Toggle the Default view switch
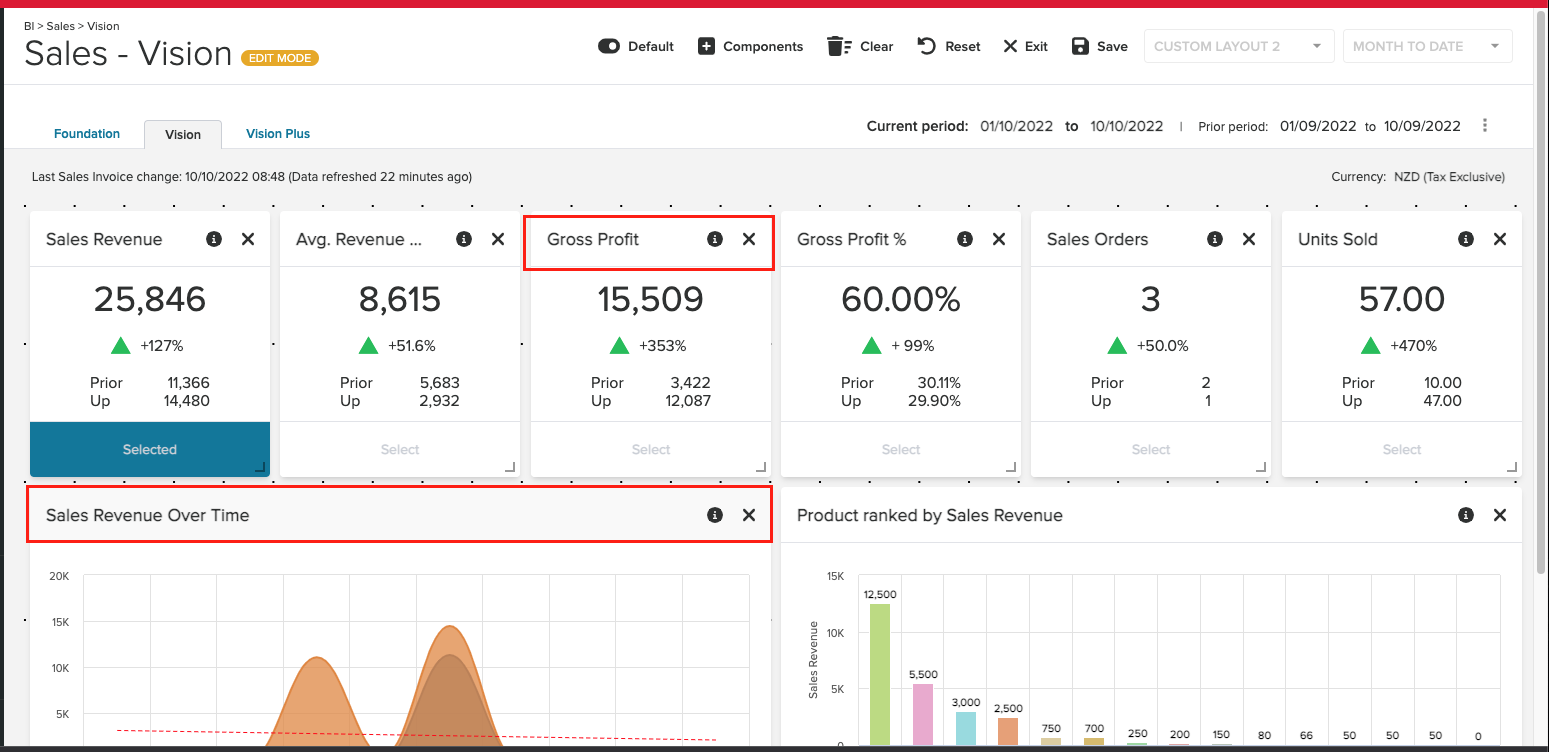This screenshot has width=1549, height=752. pos(608,46)
